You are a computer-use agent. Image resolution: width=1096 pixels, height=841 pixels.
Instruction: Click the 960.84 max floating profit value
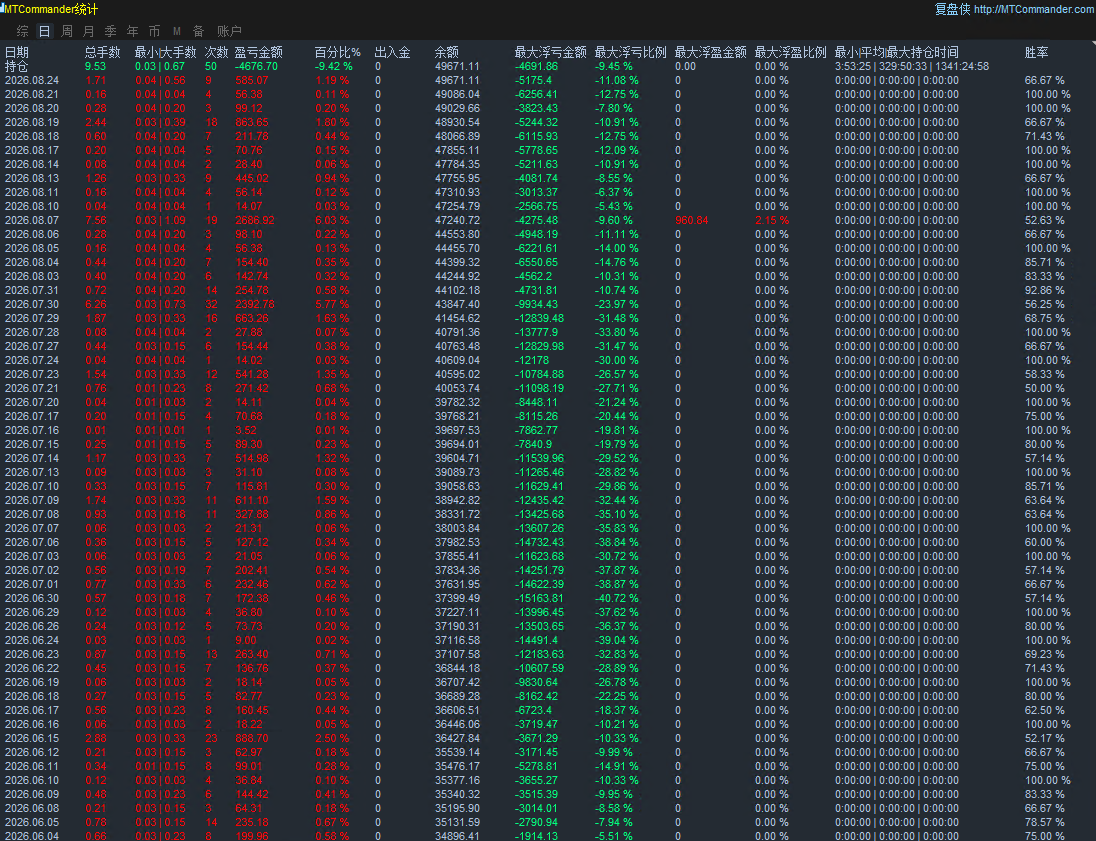tap(692, 220)
